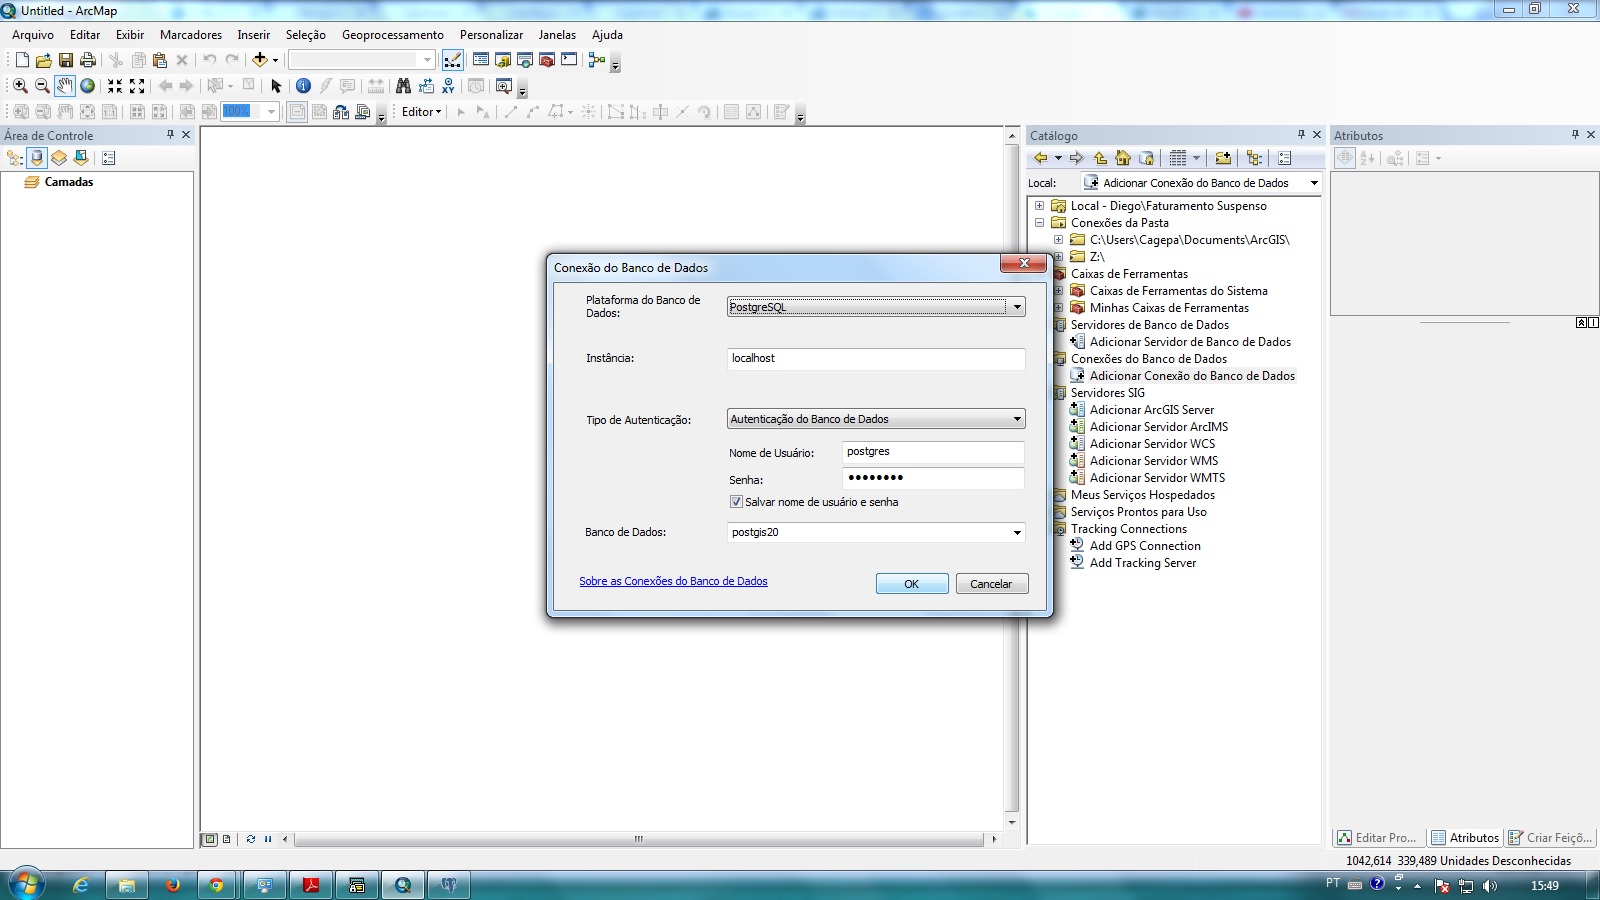This screenshot has width=1600, height=900.
Task: Expand the C:\Users\Cagepa\Documents\ArcGIS\ folder
Action: [x=1058, y=240]
